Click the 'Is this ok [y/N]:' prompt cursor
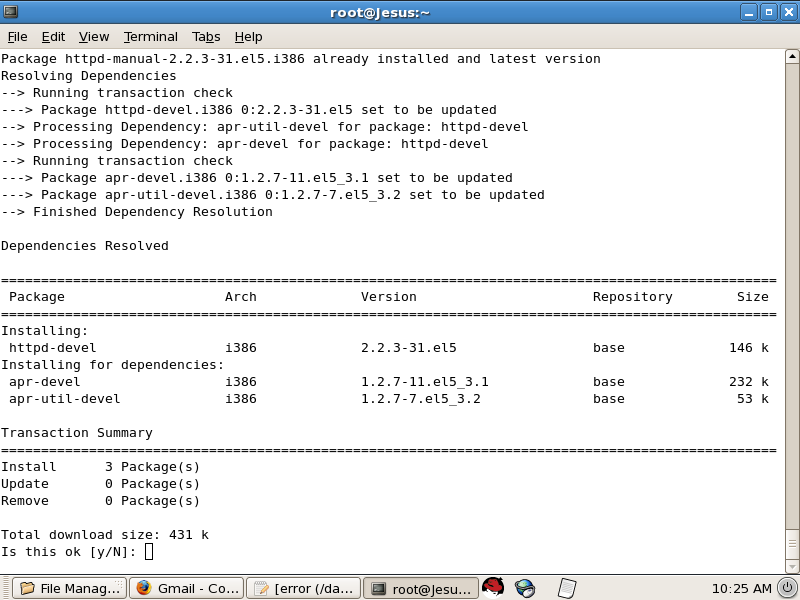 pos(149,552)
